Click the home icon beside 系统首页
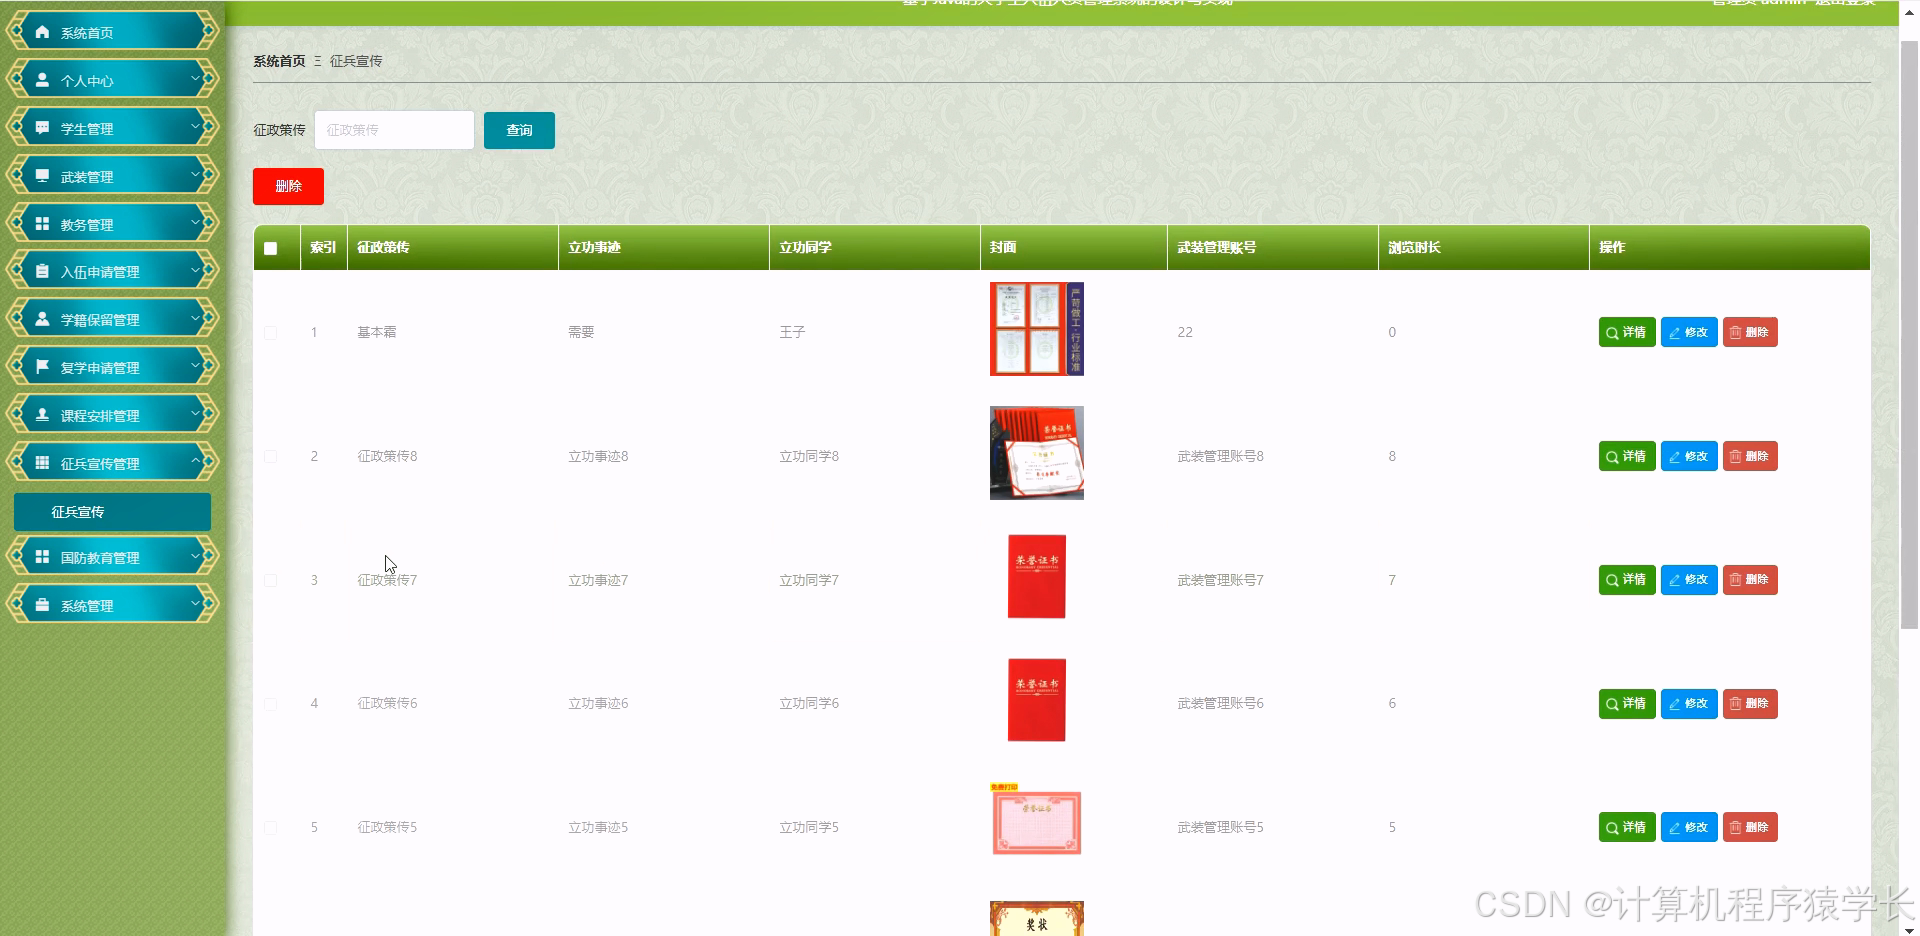Screen dimensions: 1920x936 pos(42,32)
